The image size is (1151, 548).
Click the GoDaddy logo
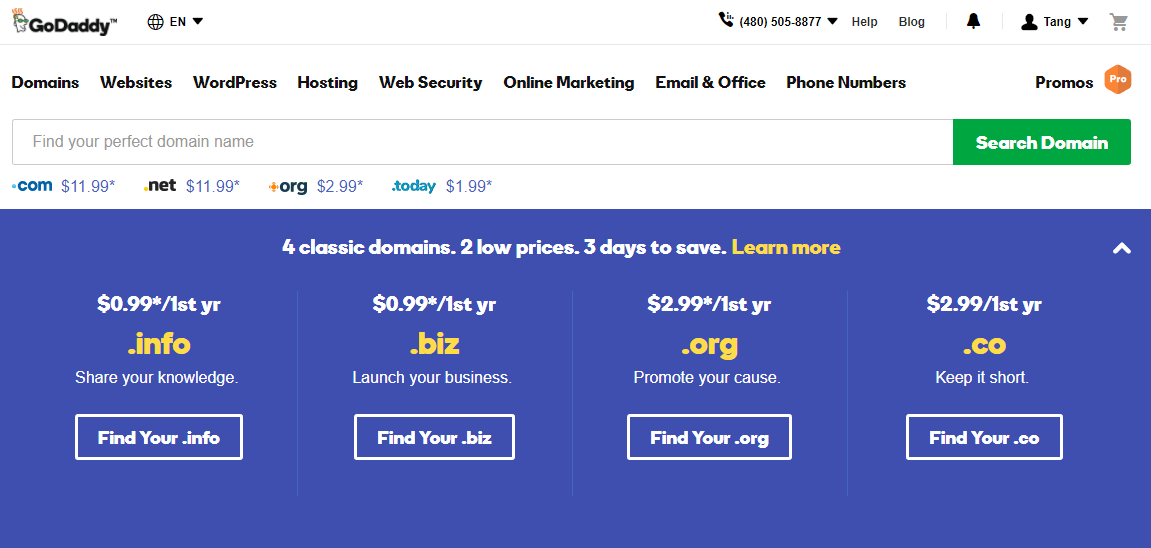[64, 22]
